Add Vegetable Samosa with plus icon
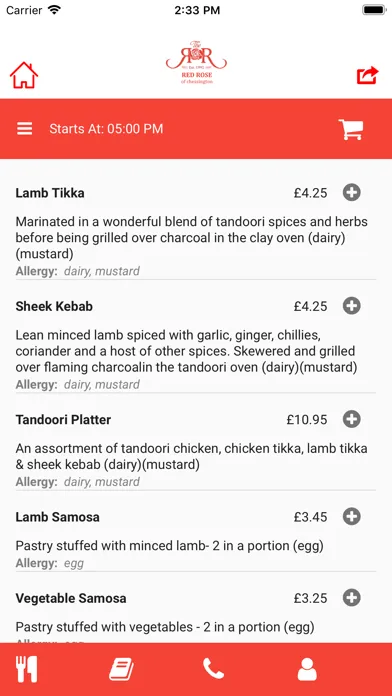 (352, 597)
